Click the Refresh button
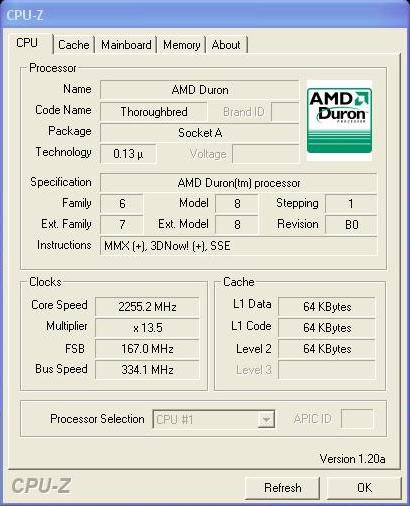 click(282, 488)
